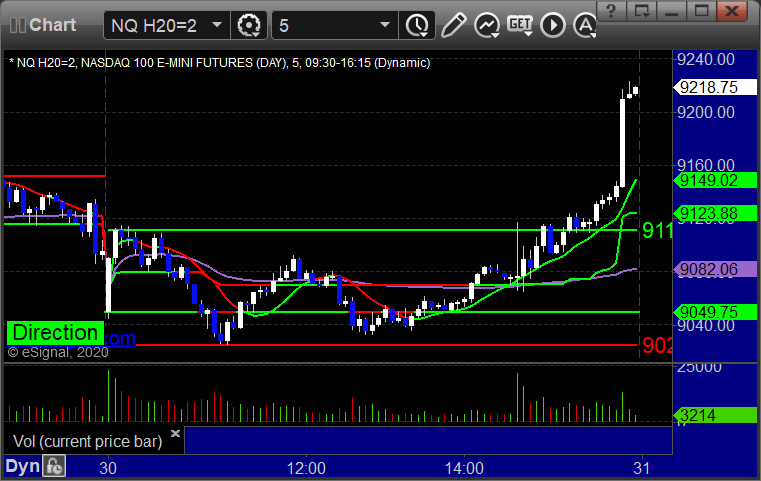Open the symbol settings gear icon
Viewport: 761px width, 481px height.
[249, 24]
